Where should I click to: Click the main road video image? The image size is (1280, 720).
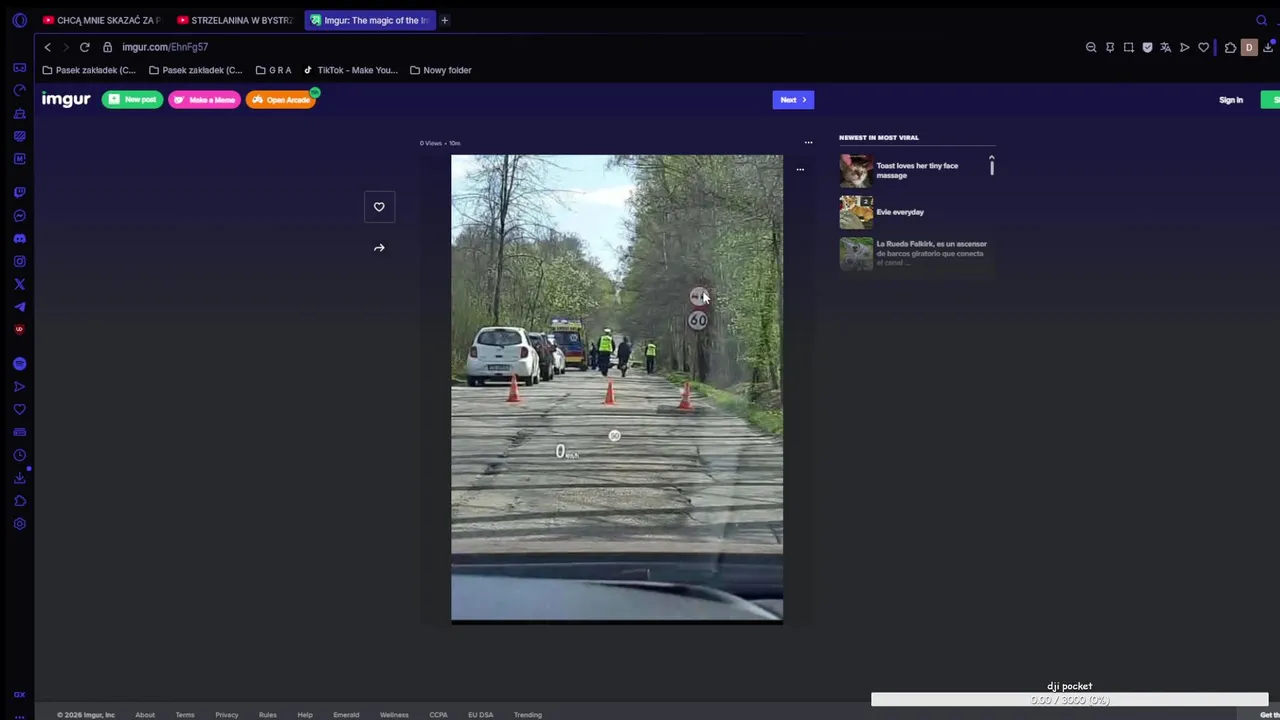coord(617,389)
